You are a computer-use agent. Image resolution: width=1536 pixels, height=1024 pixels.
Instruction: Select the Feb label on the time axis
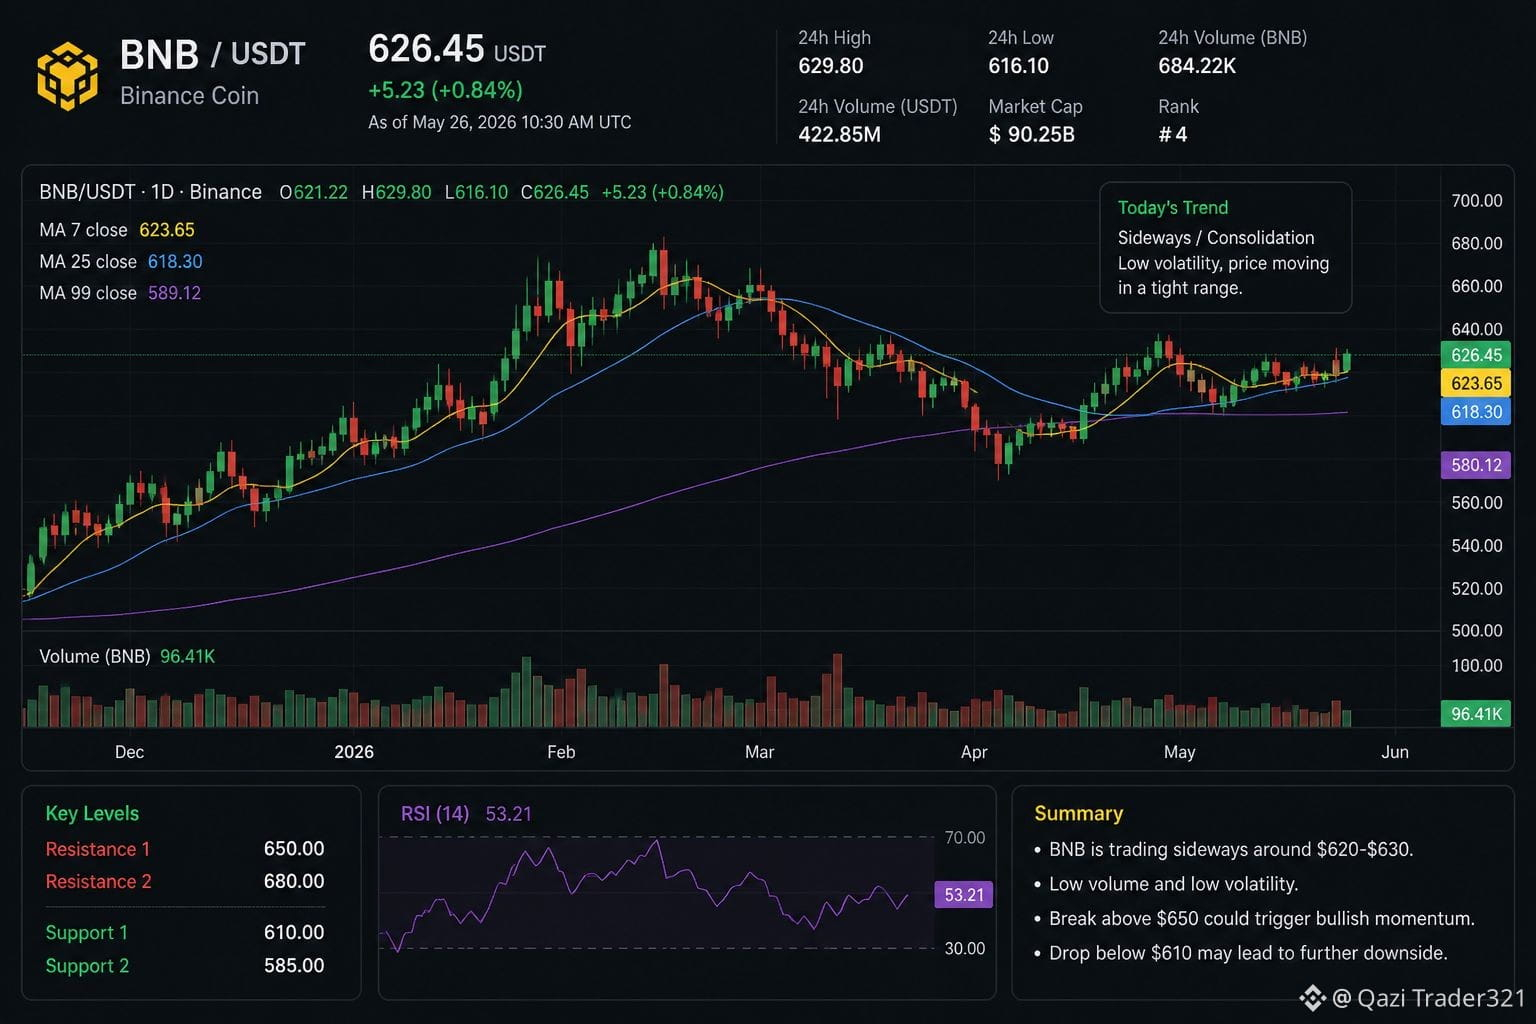(x=561, y=752)
